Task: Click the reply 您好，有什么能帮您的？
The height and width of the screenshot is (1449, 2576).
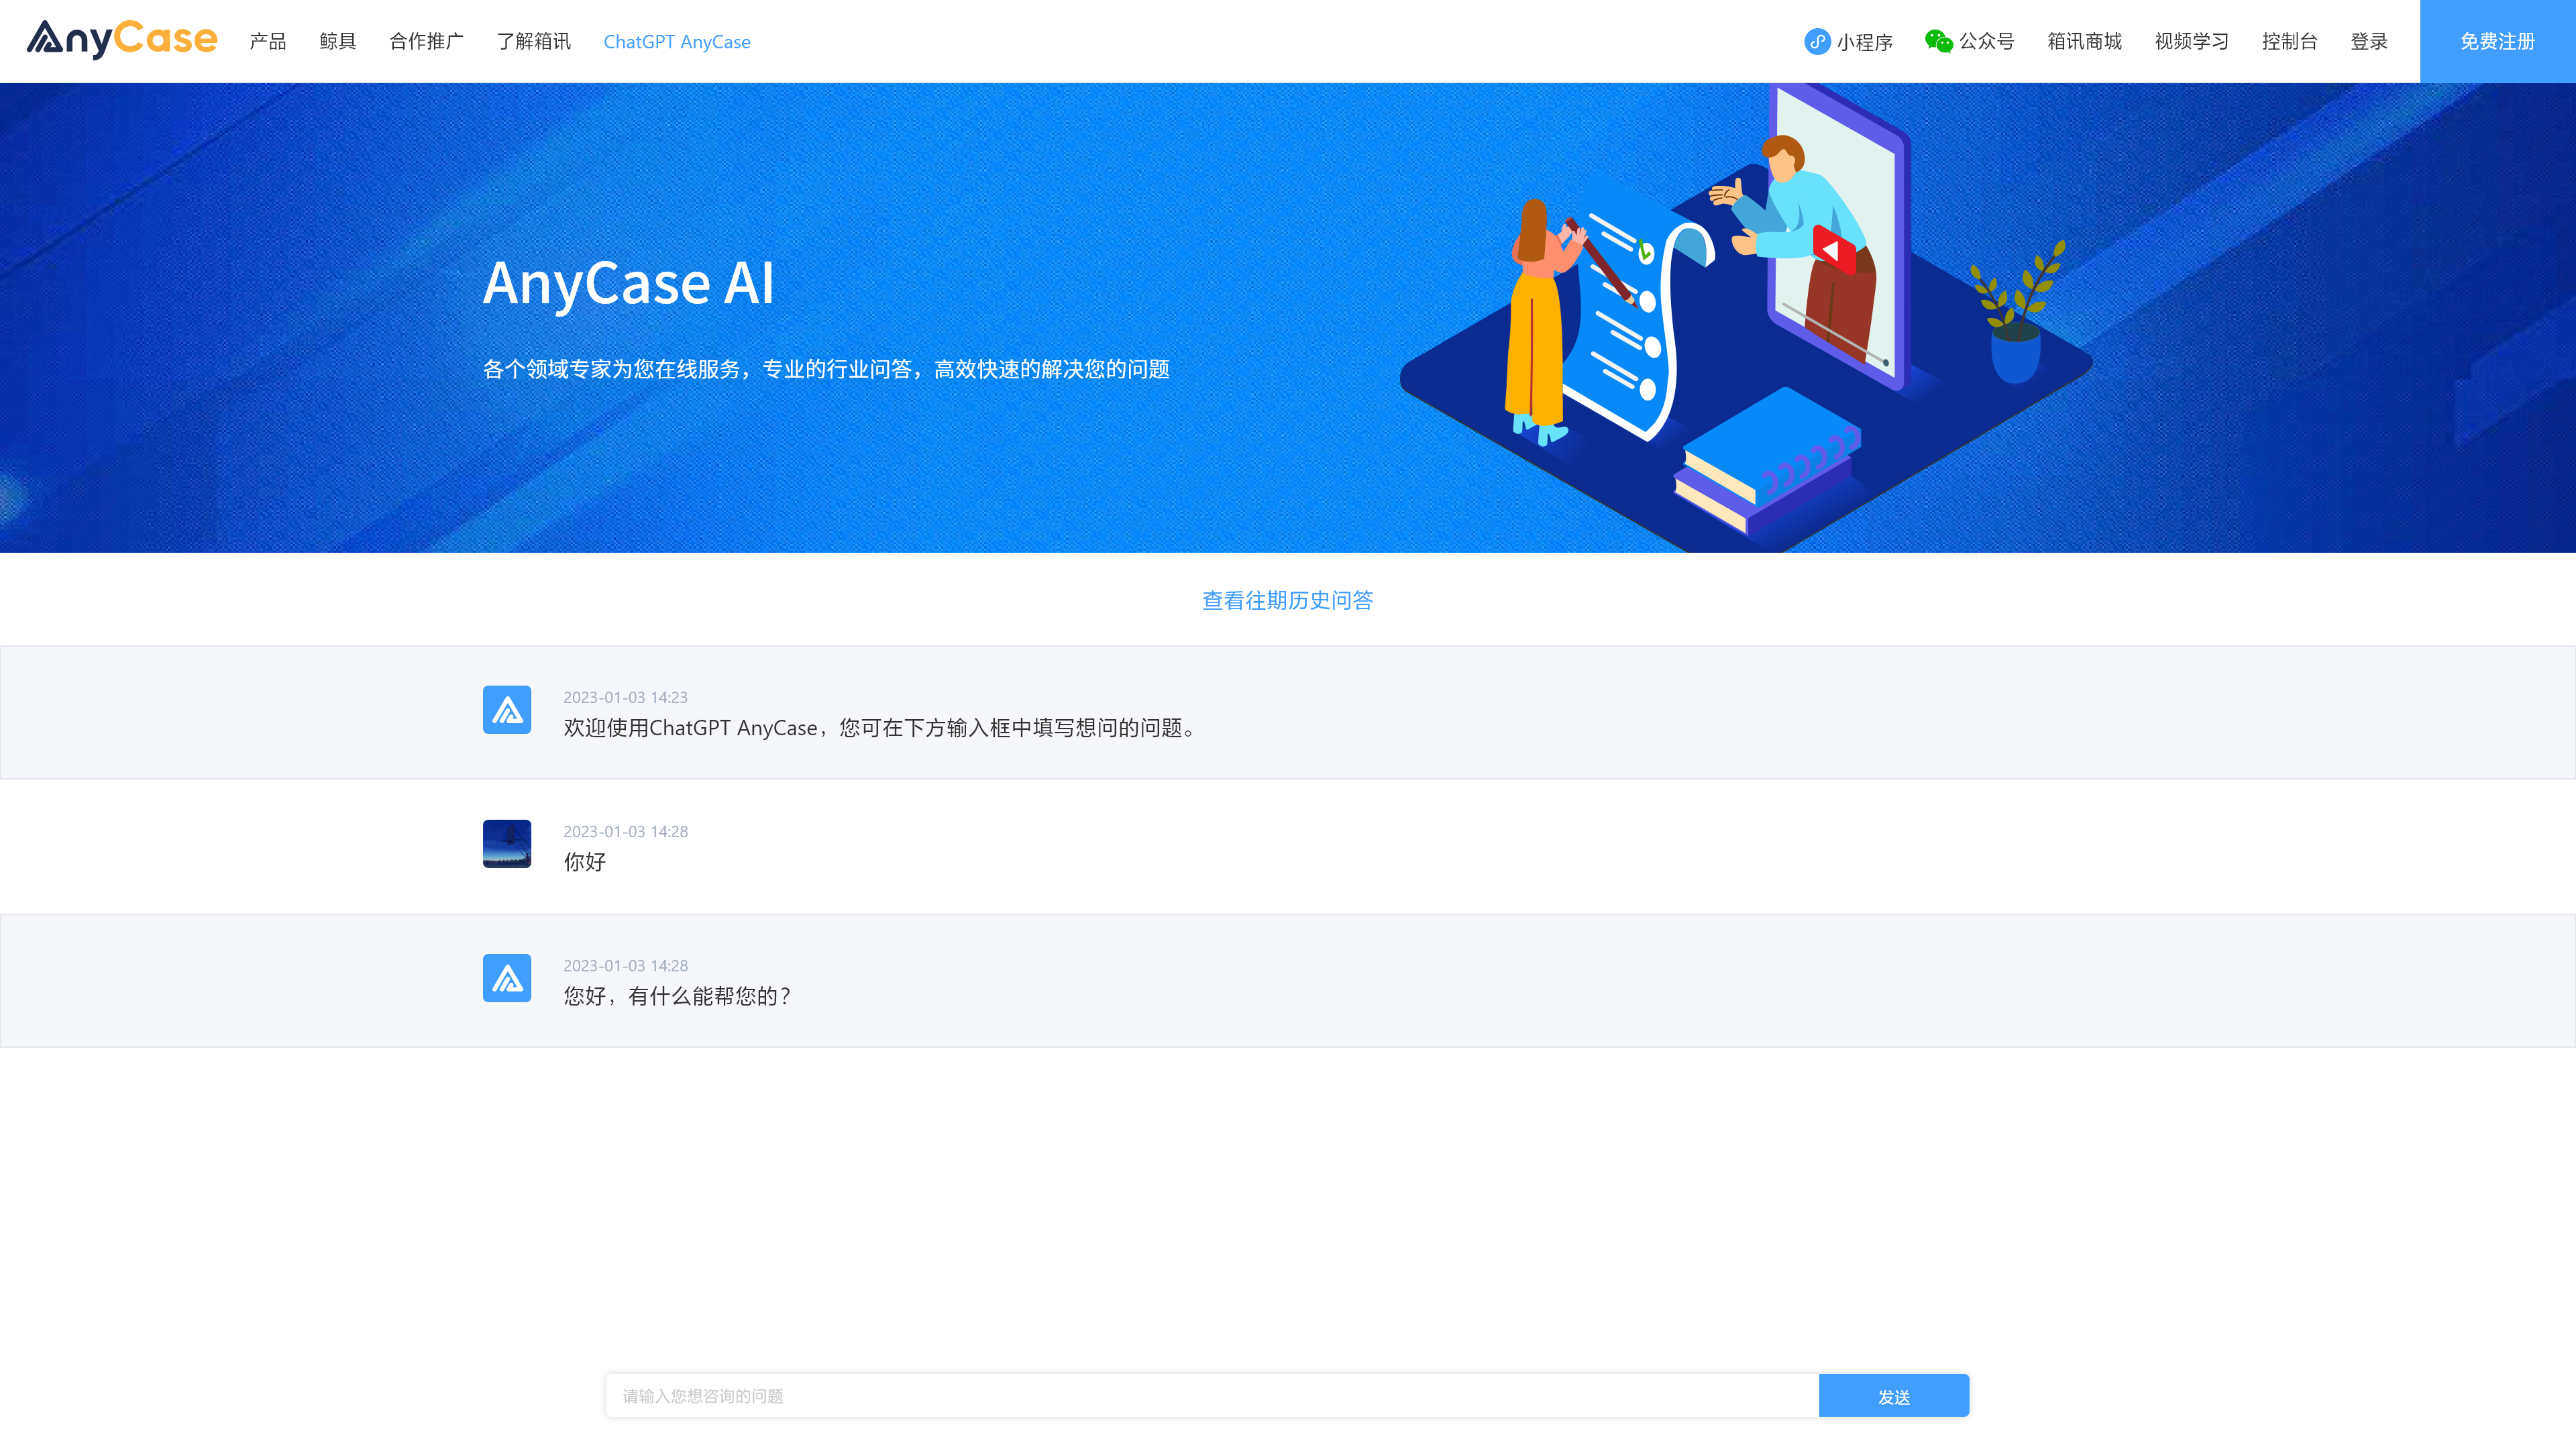Action: coord(677,996)
